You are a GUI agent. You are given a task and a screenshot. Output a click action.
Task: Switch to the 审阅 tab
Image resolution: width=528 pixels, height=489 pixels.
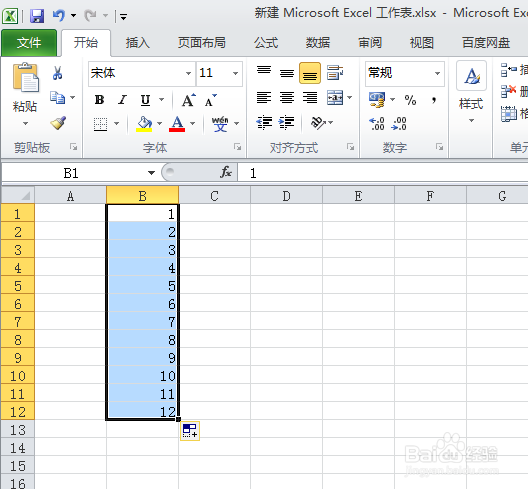tap(370, 43)
